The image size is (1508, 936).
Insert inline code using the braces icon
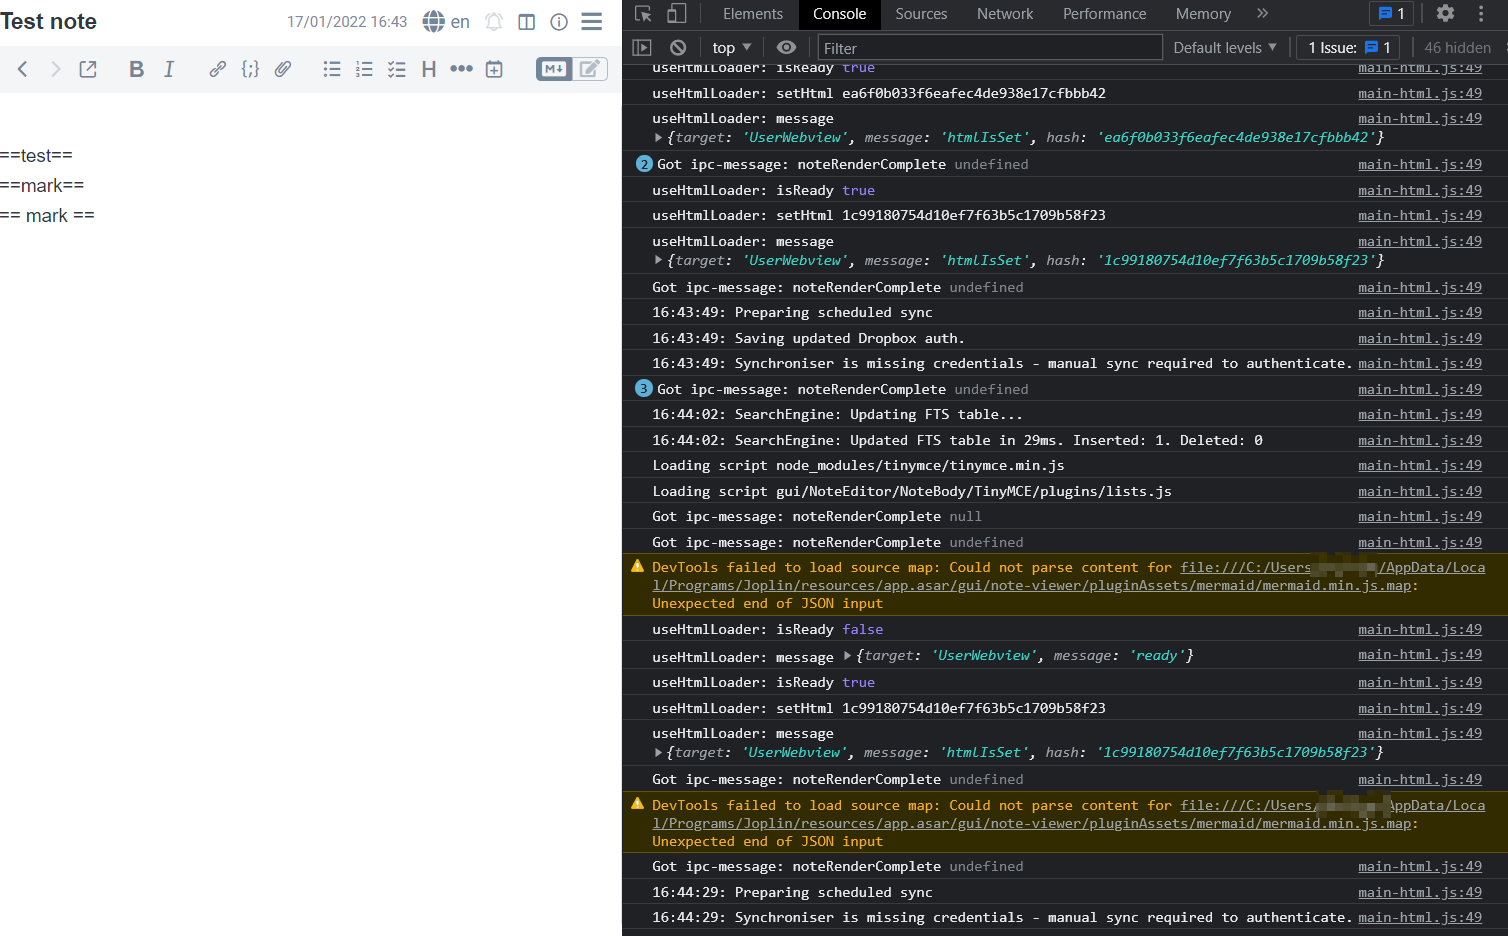tap(250, 69)
